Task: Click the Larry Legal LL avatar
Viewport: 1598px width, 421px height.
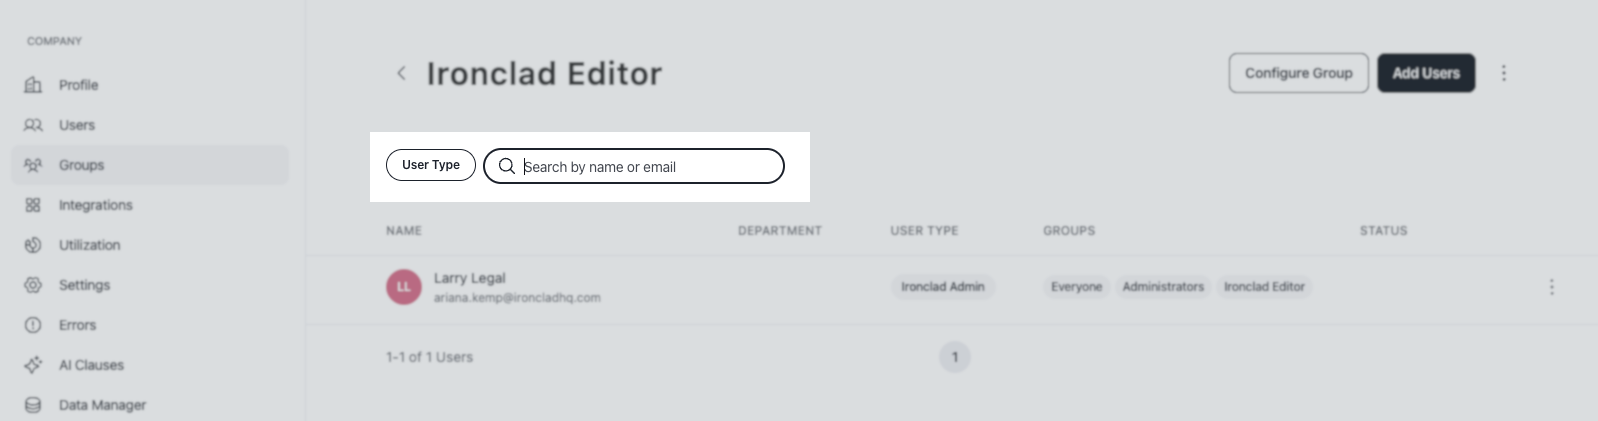Action: [x=404, y=287]
